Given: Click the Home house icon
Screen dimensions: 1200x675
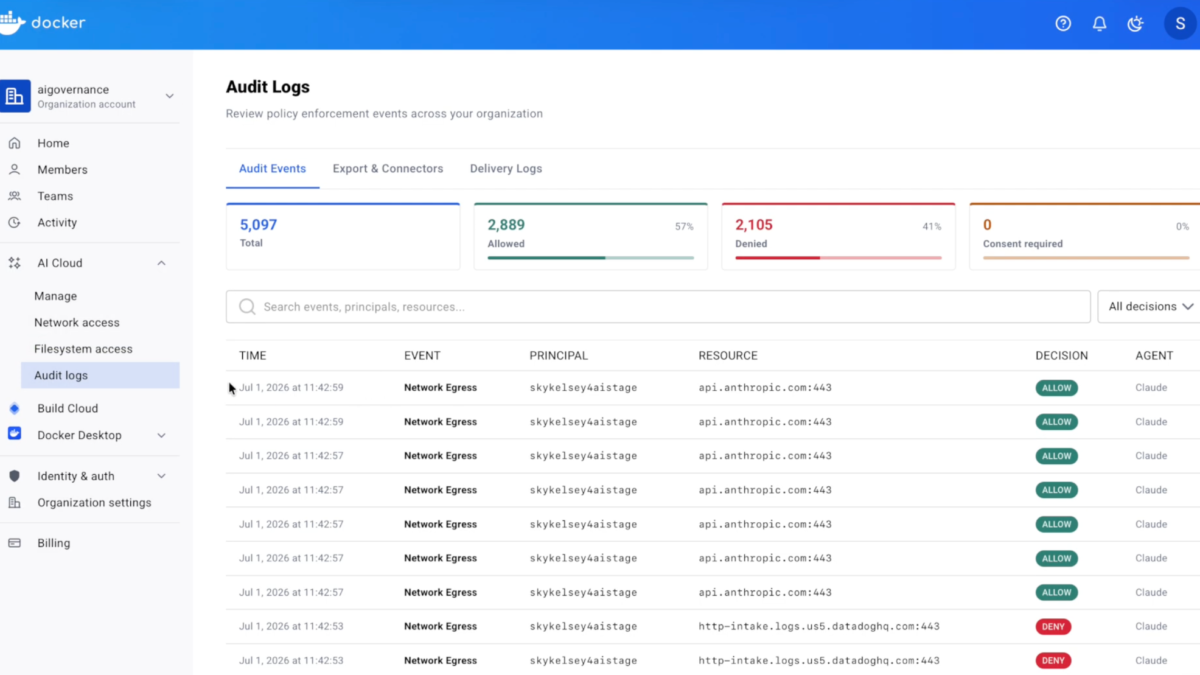Looking at the screenshot, I should (x=14, y=143).
